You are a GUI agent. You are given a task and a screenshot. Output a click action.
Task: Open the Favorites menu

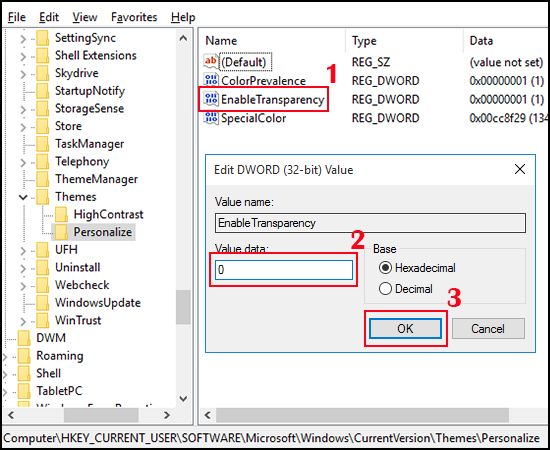(134, 17)
